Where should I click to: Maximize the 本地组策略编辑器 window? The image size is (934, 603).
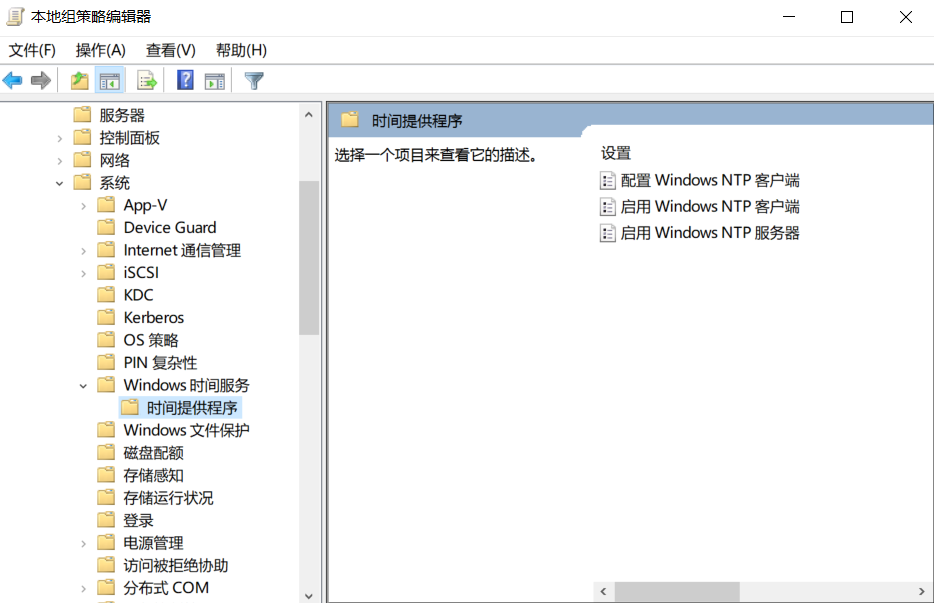click(x=846, y=17)
